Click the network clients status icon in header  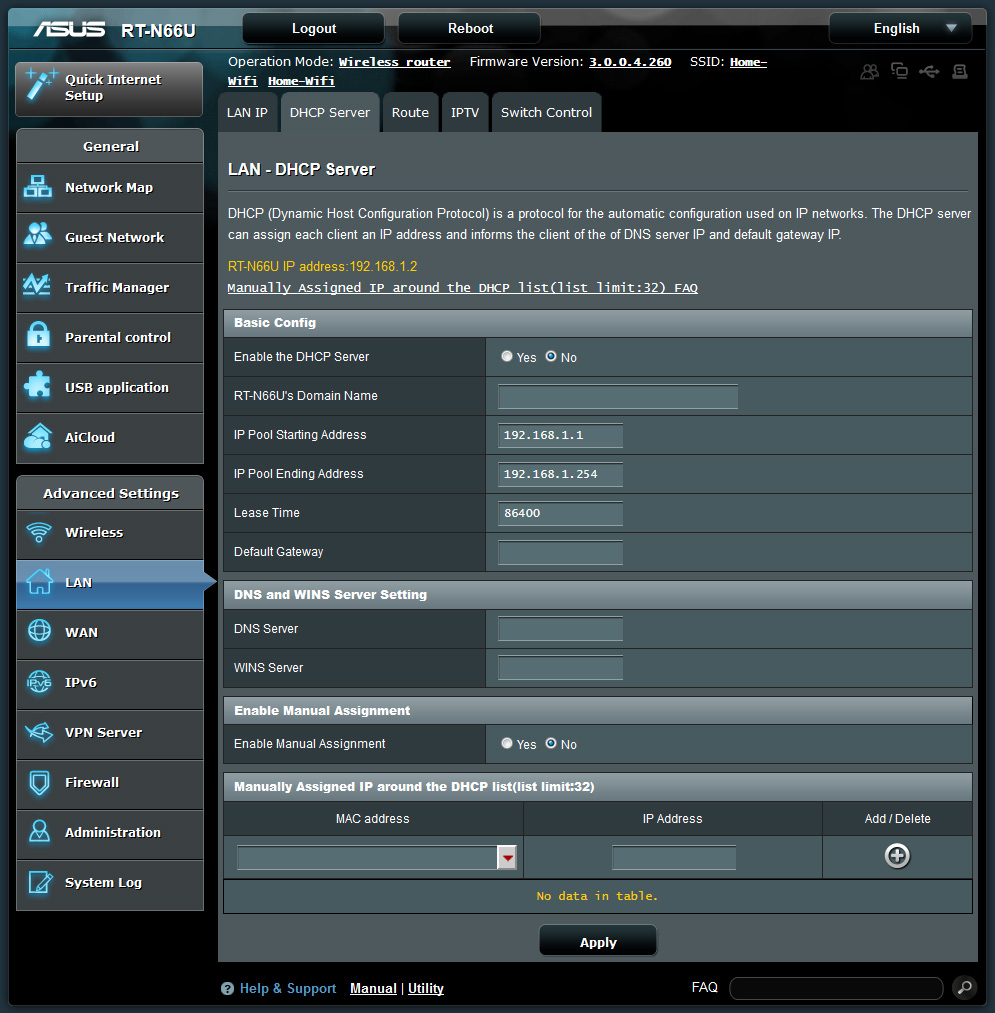click(x=899, y=70)
